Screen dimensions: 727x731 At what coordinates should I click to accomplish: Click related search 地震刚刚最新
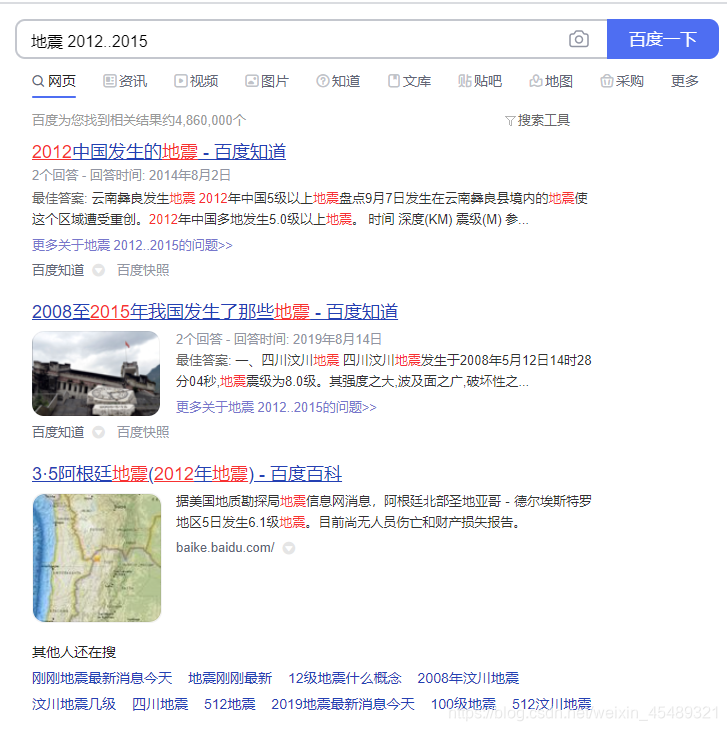230,678
